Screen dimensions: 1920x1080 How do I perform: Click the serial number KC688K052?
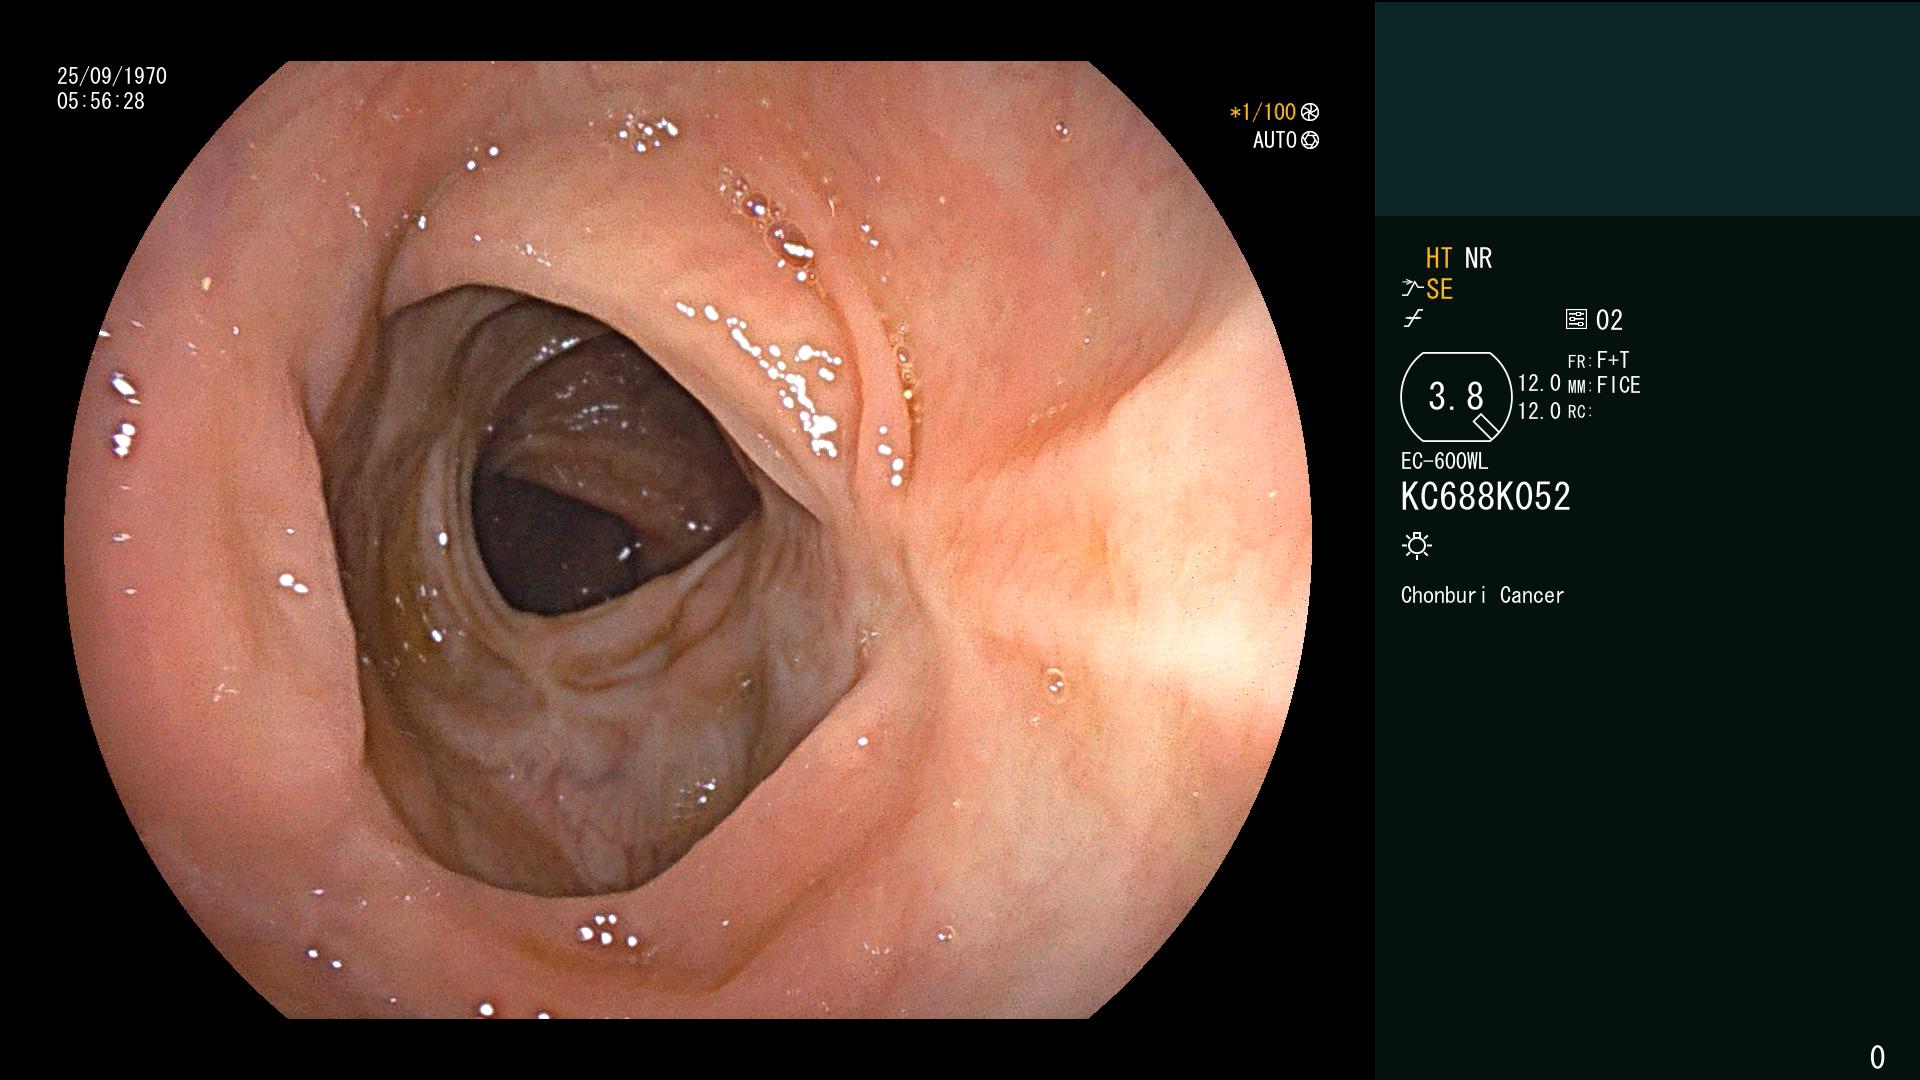click(x=1486, y=497)
